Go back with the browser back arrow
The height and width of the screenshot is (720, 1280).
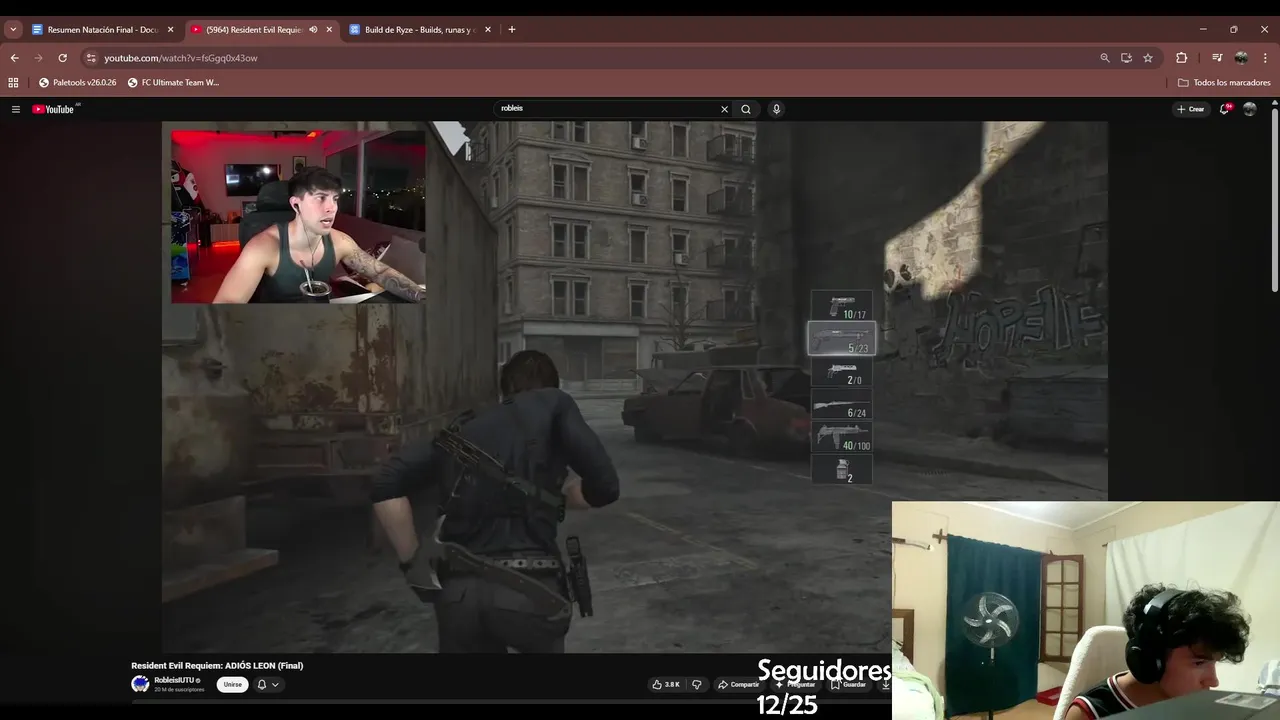pos(14,58)
